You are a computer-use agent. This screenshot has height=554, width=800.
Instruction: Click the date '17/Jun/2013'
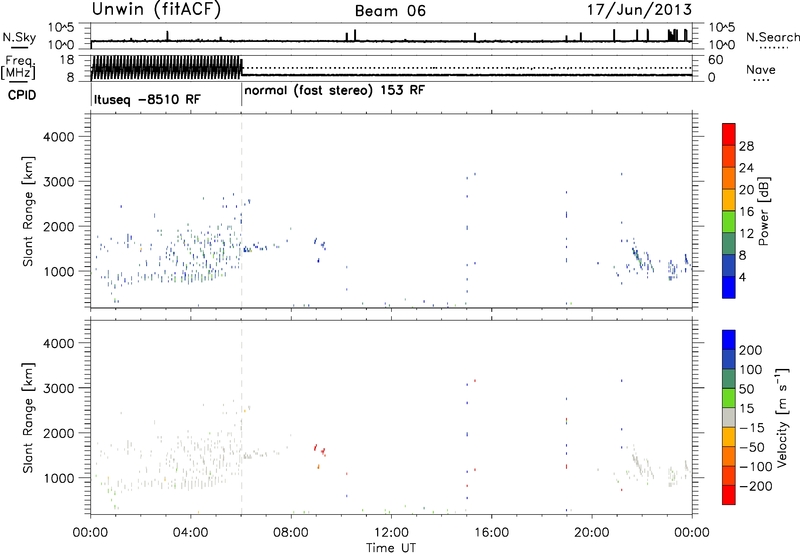coord(640,10)
